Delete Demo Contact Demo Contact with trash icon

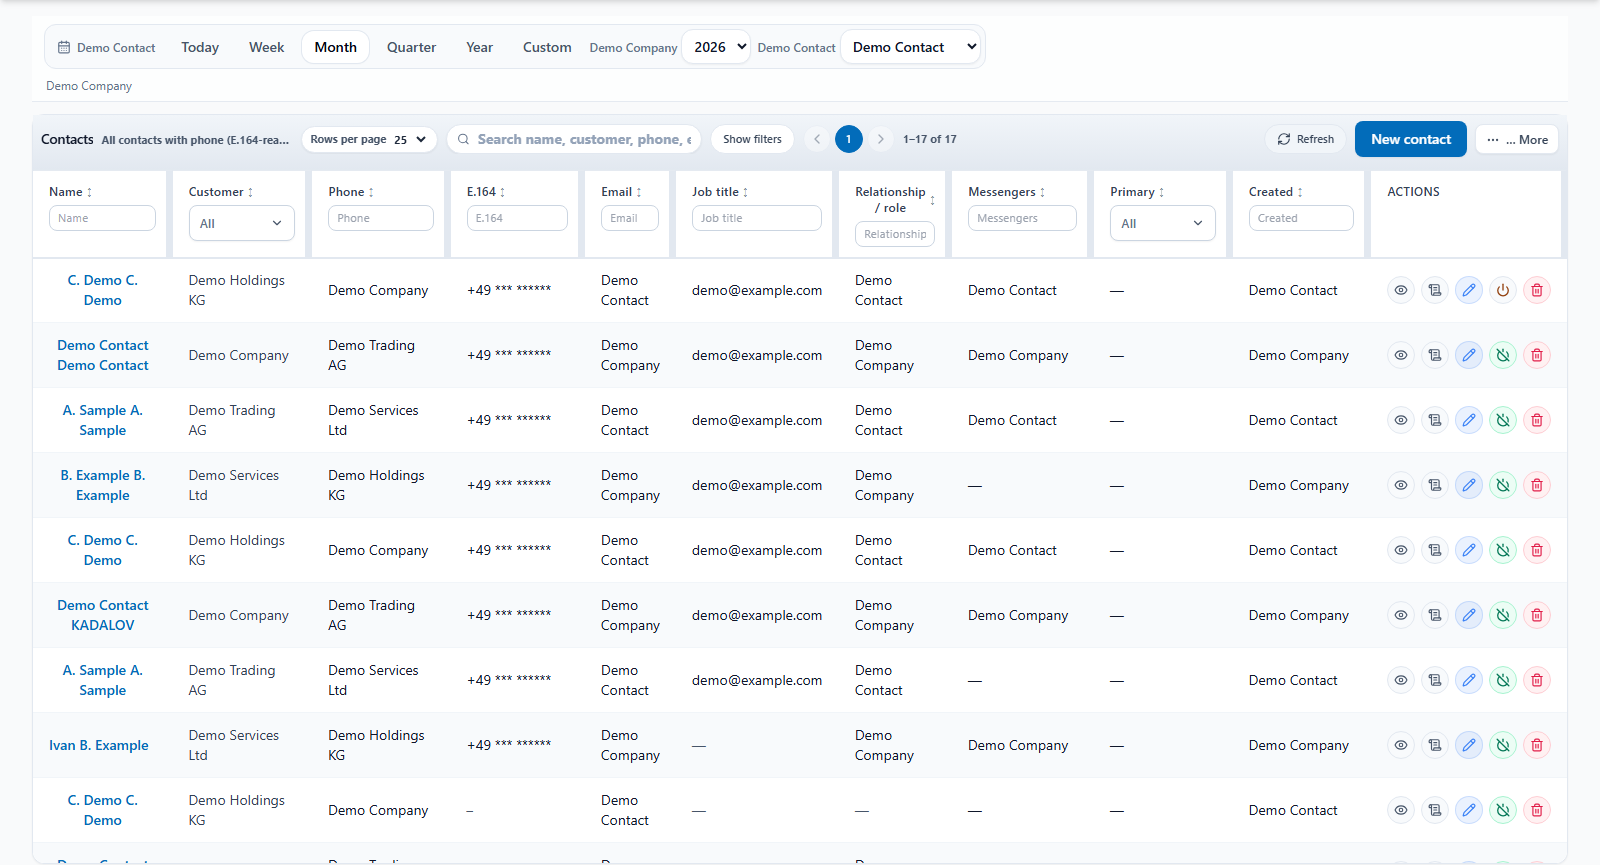pyautogui.click(x=1537, y=355)
